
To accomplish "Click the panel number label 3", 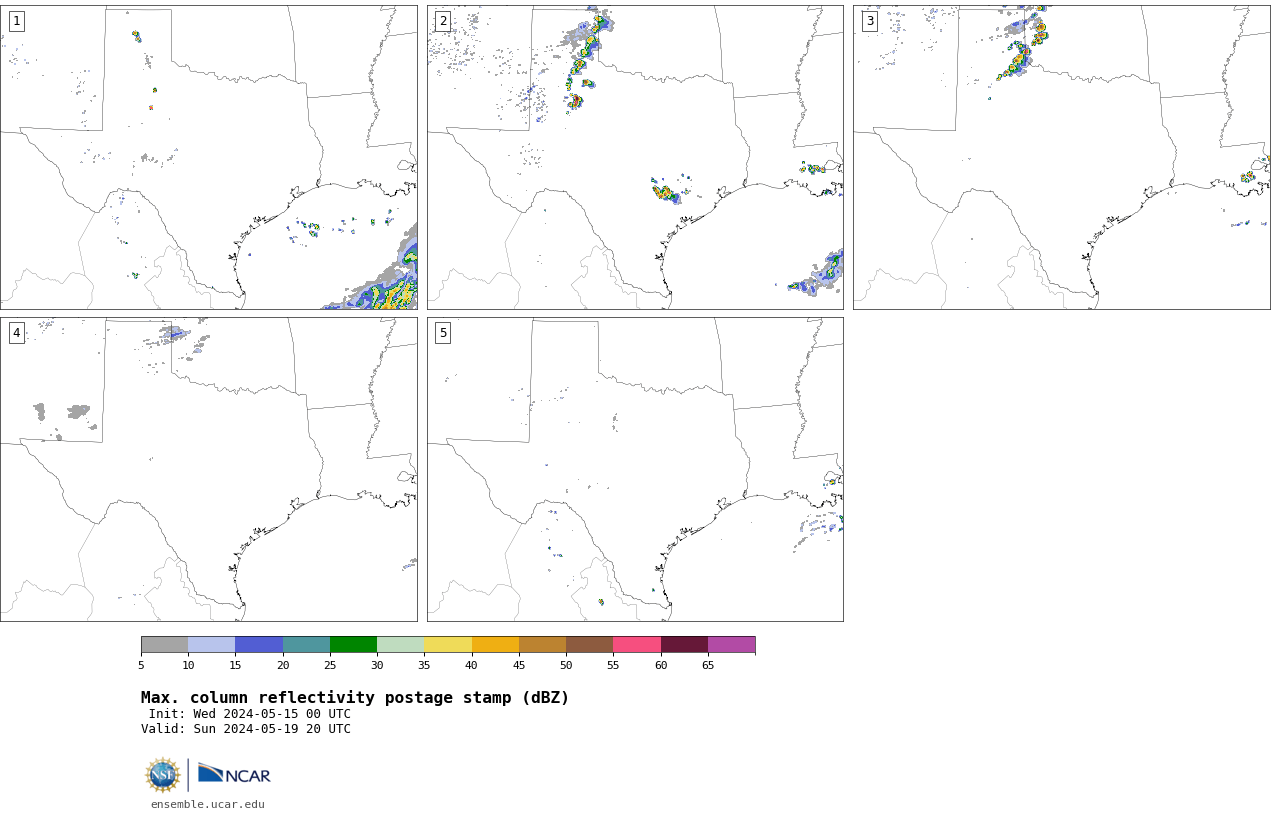I will click(x=869, y=21).
